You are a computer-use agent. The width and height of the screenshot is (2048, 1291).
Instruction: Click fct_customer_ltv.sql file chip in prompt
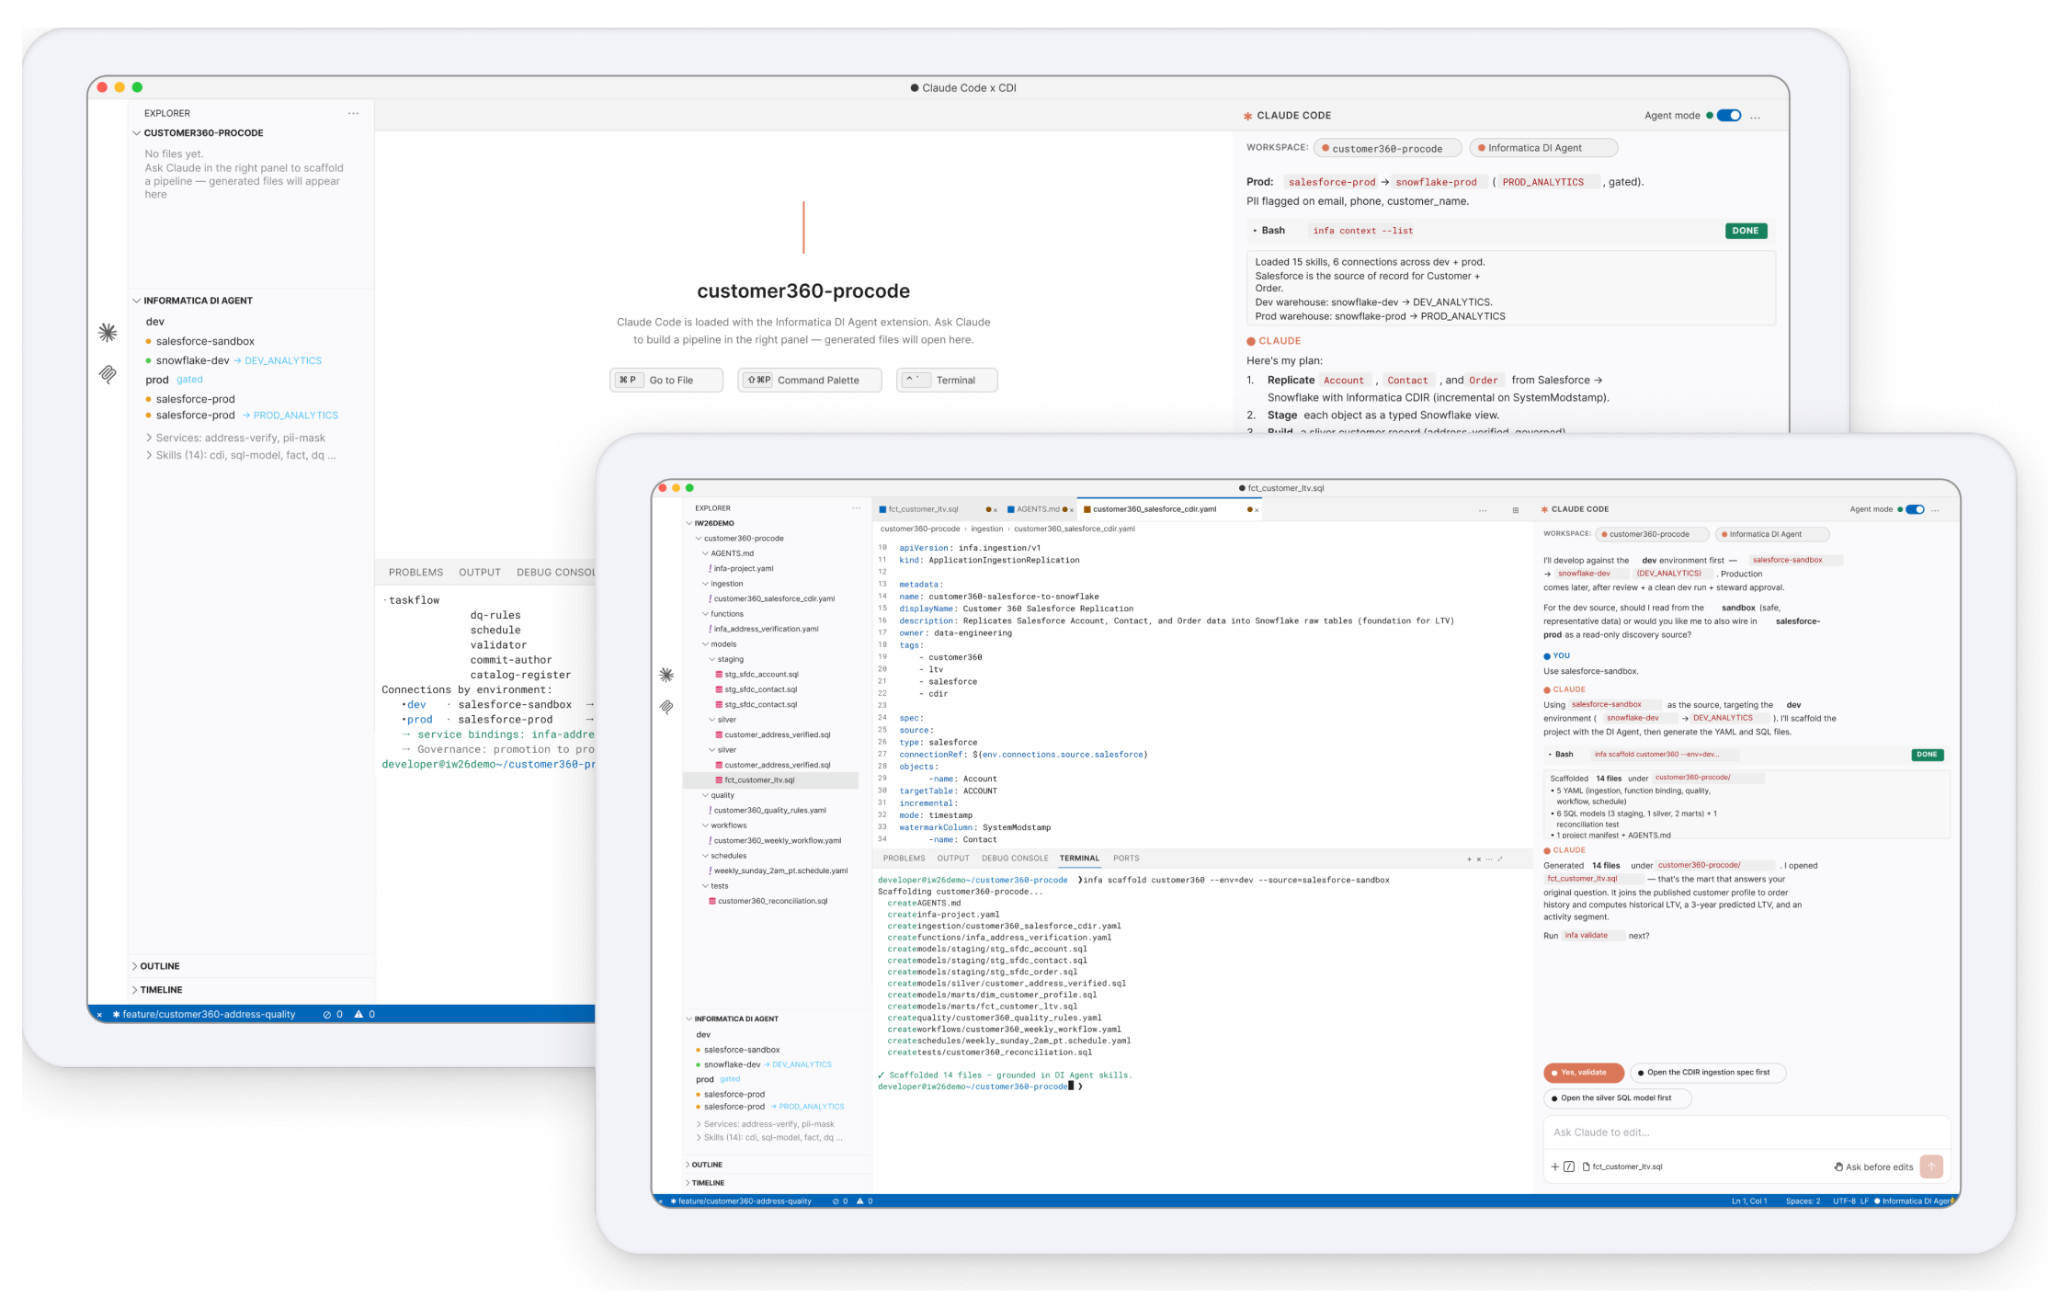1622,1167
